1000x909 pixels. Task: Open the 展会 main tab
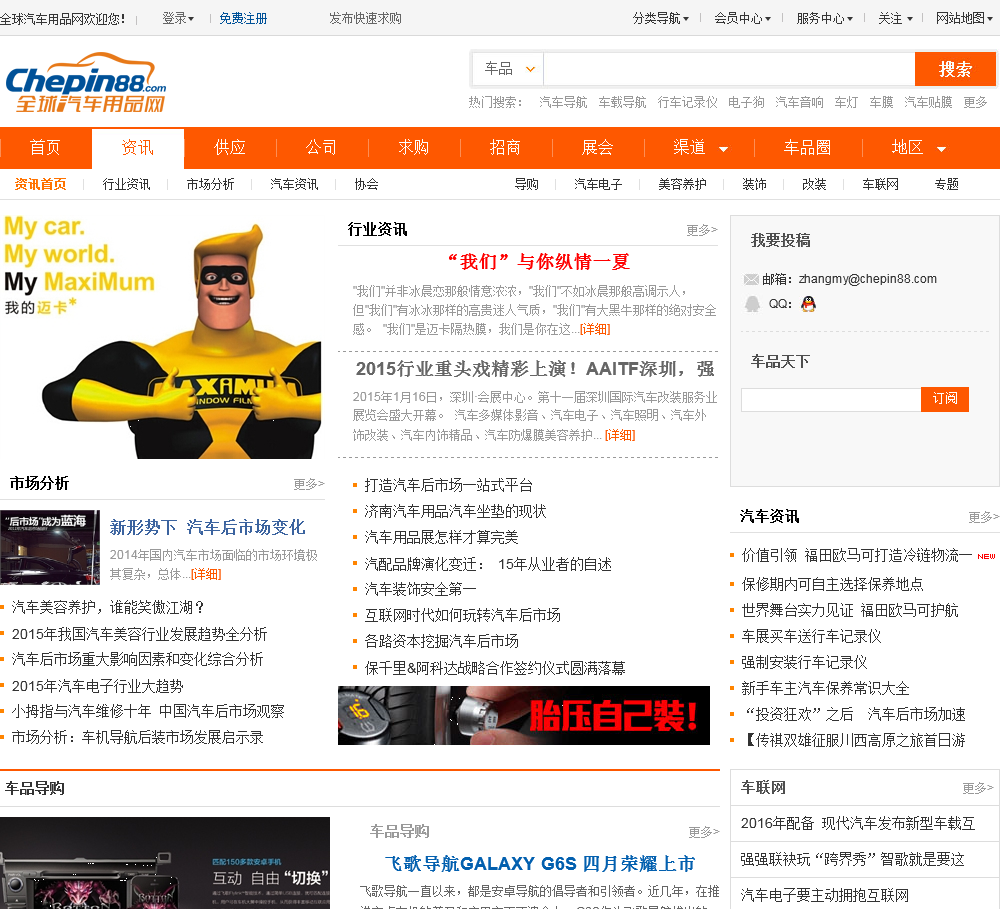(x=598, y=147)
